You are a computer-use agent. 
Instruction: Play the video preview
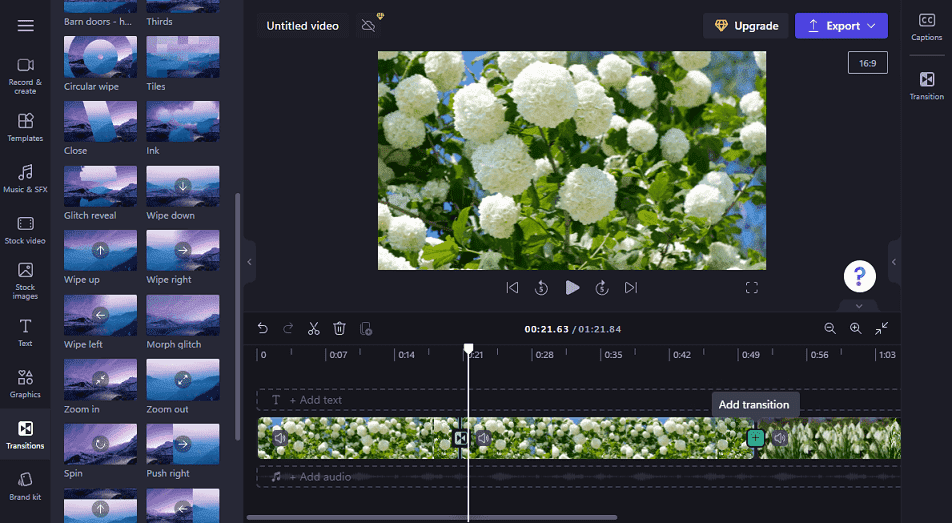point(572,288)
